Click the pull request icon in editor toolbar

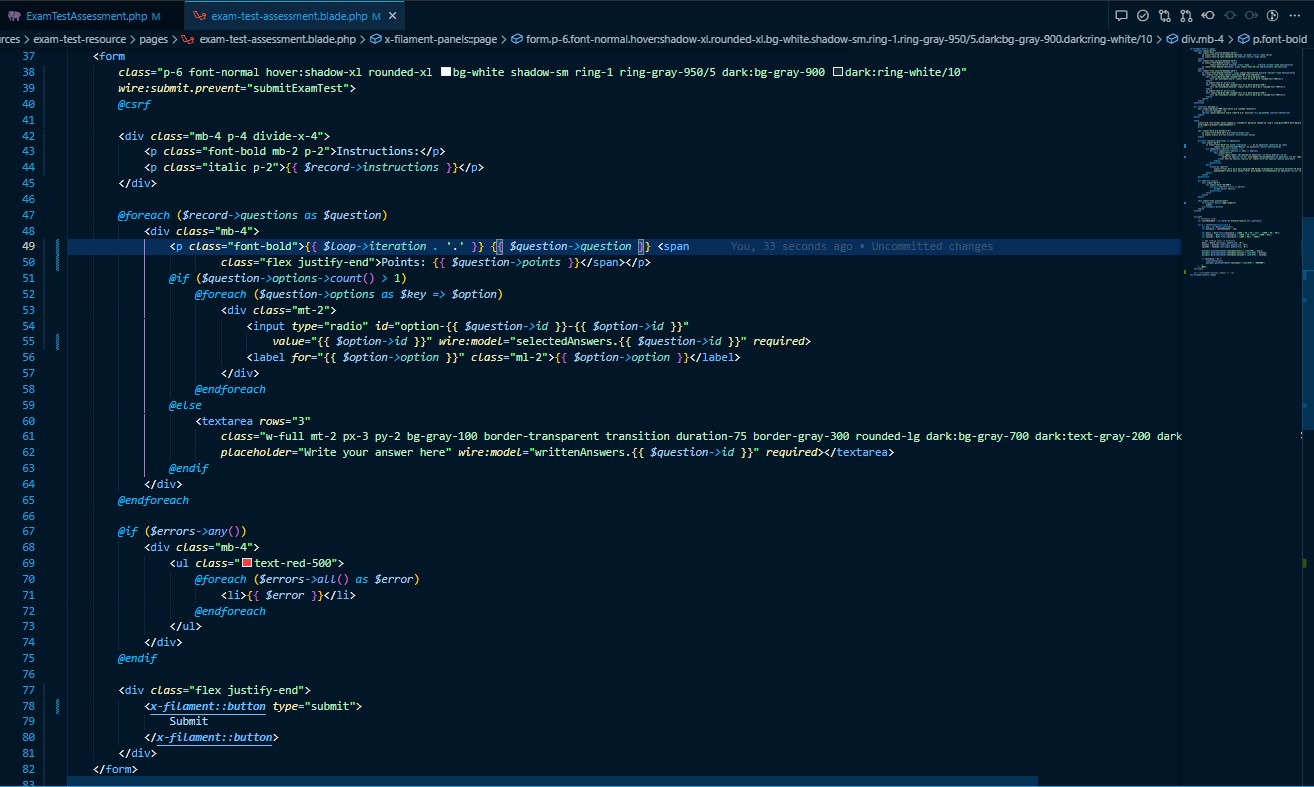coord(1187,16)
